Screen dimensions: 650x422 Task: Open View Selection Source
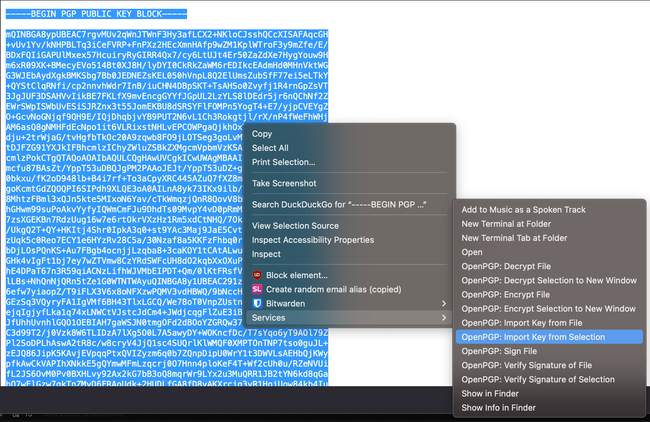click(295, 226)
